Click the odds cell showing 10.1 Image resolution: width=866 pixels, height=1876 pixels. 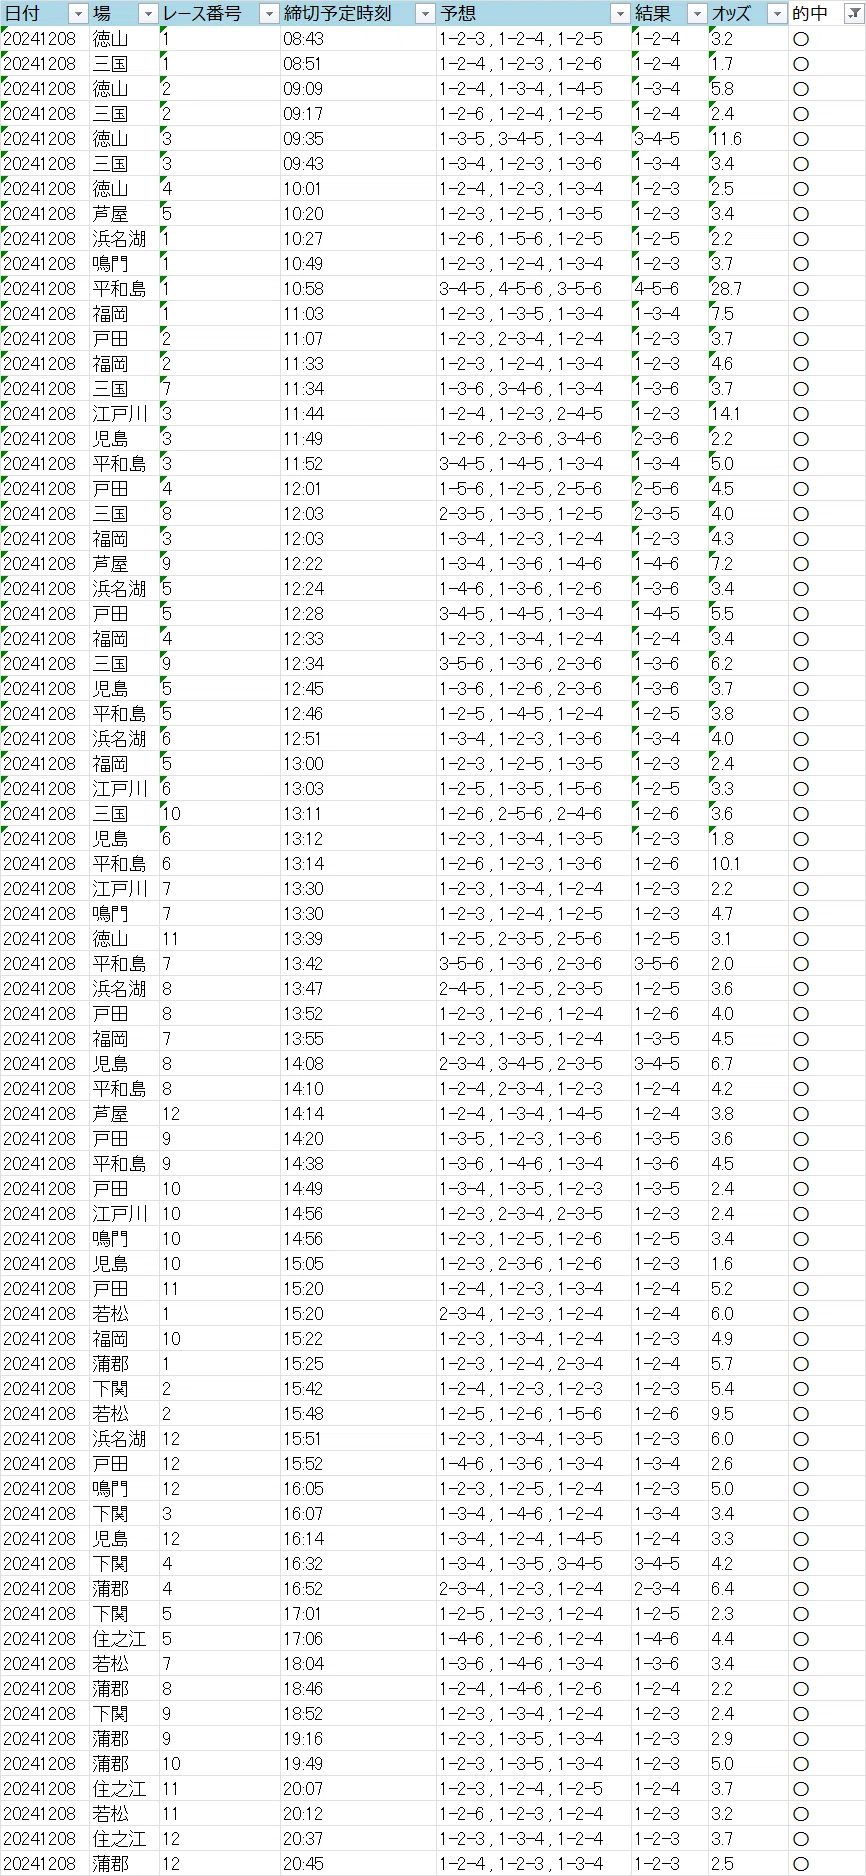coord(748,864)
